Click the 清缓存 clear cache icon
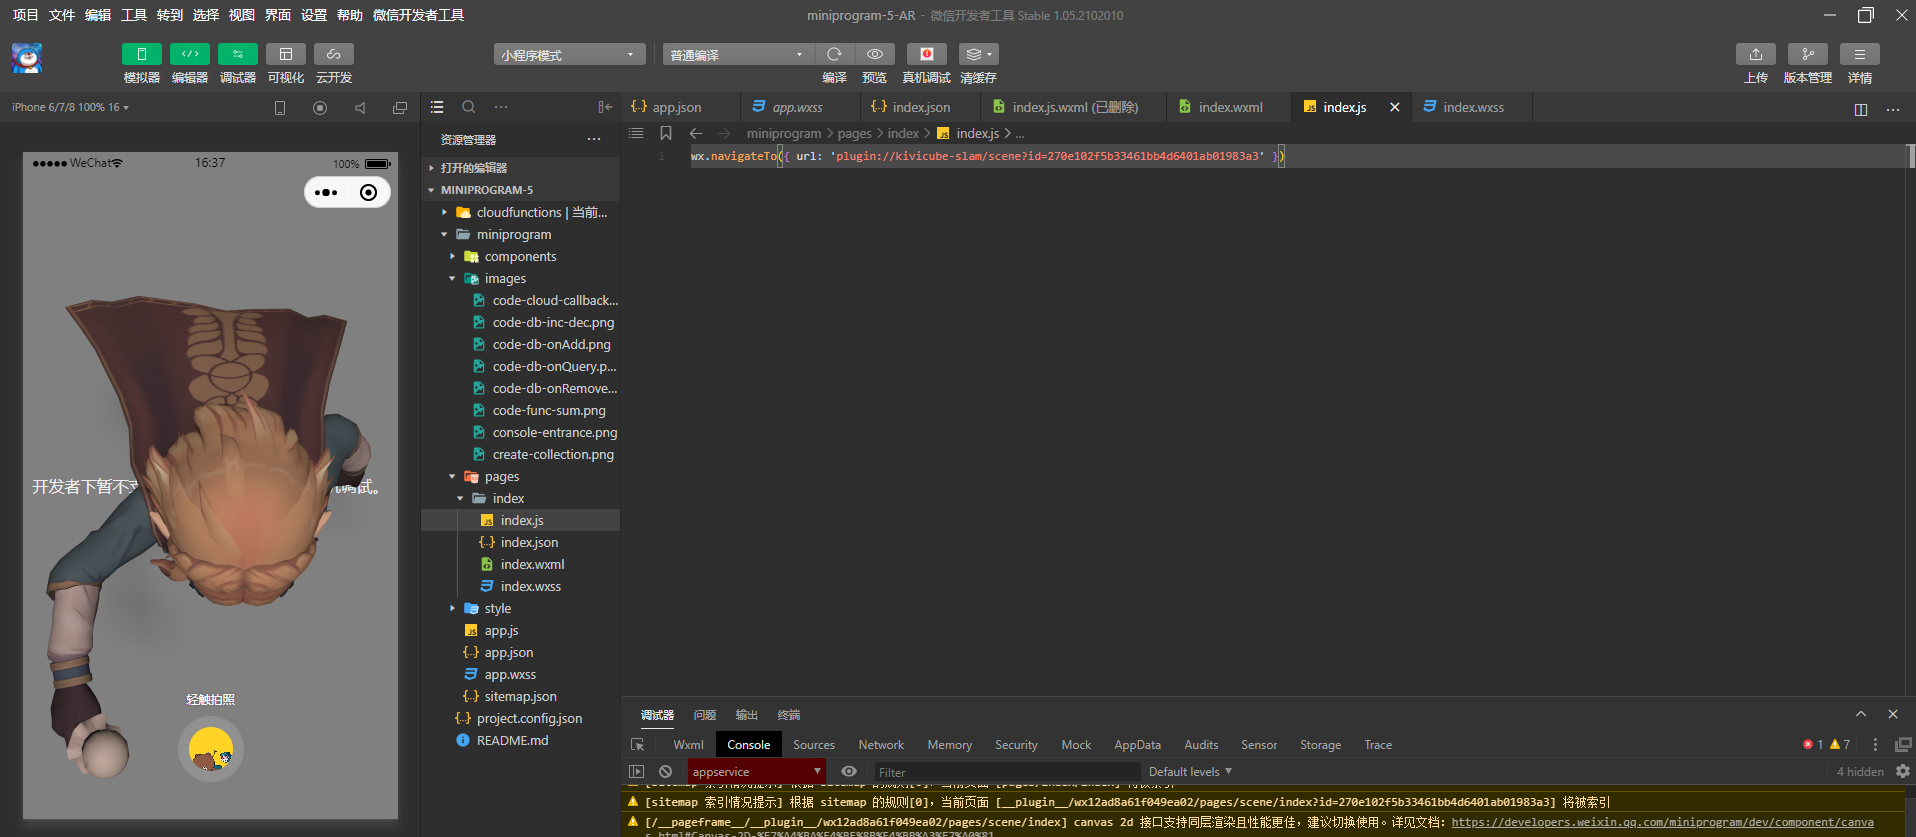 (x=978, y=54)
